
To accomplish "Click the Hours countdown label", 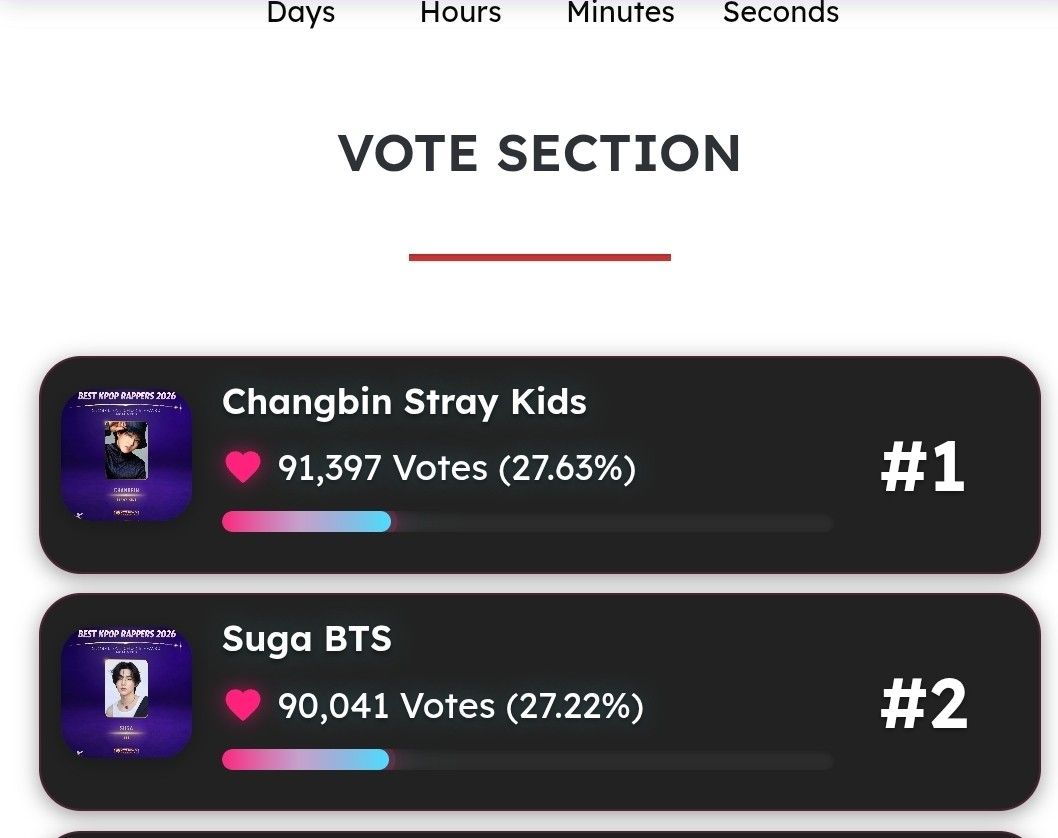I will pyautogui.click(x=460, y=13).
